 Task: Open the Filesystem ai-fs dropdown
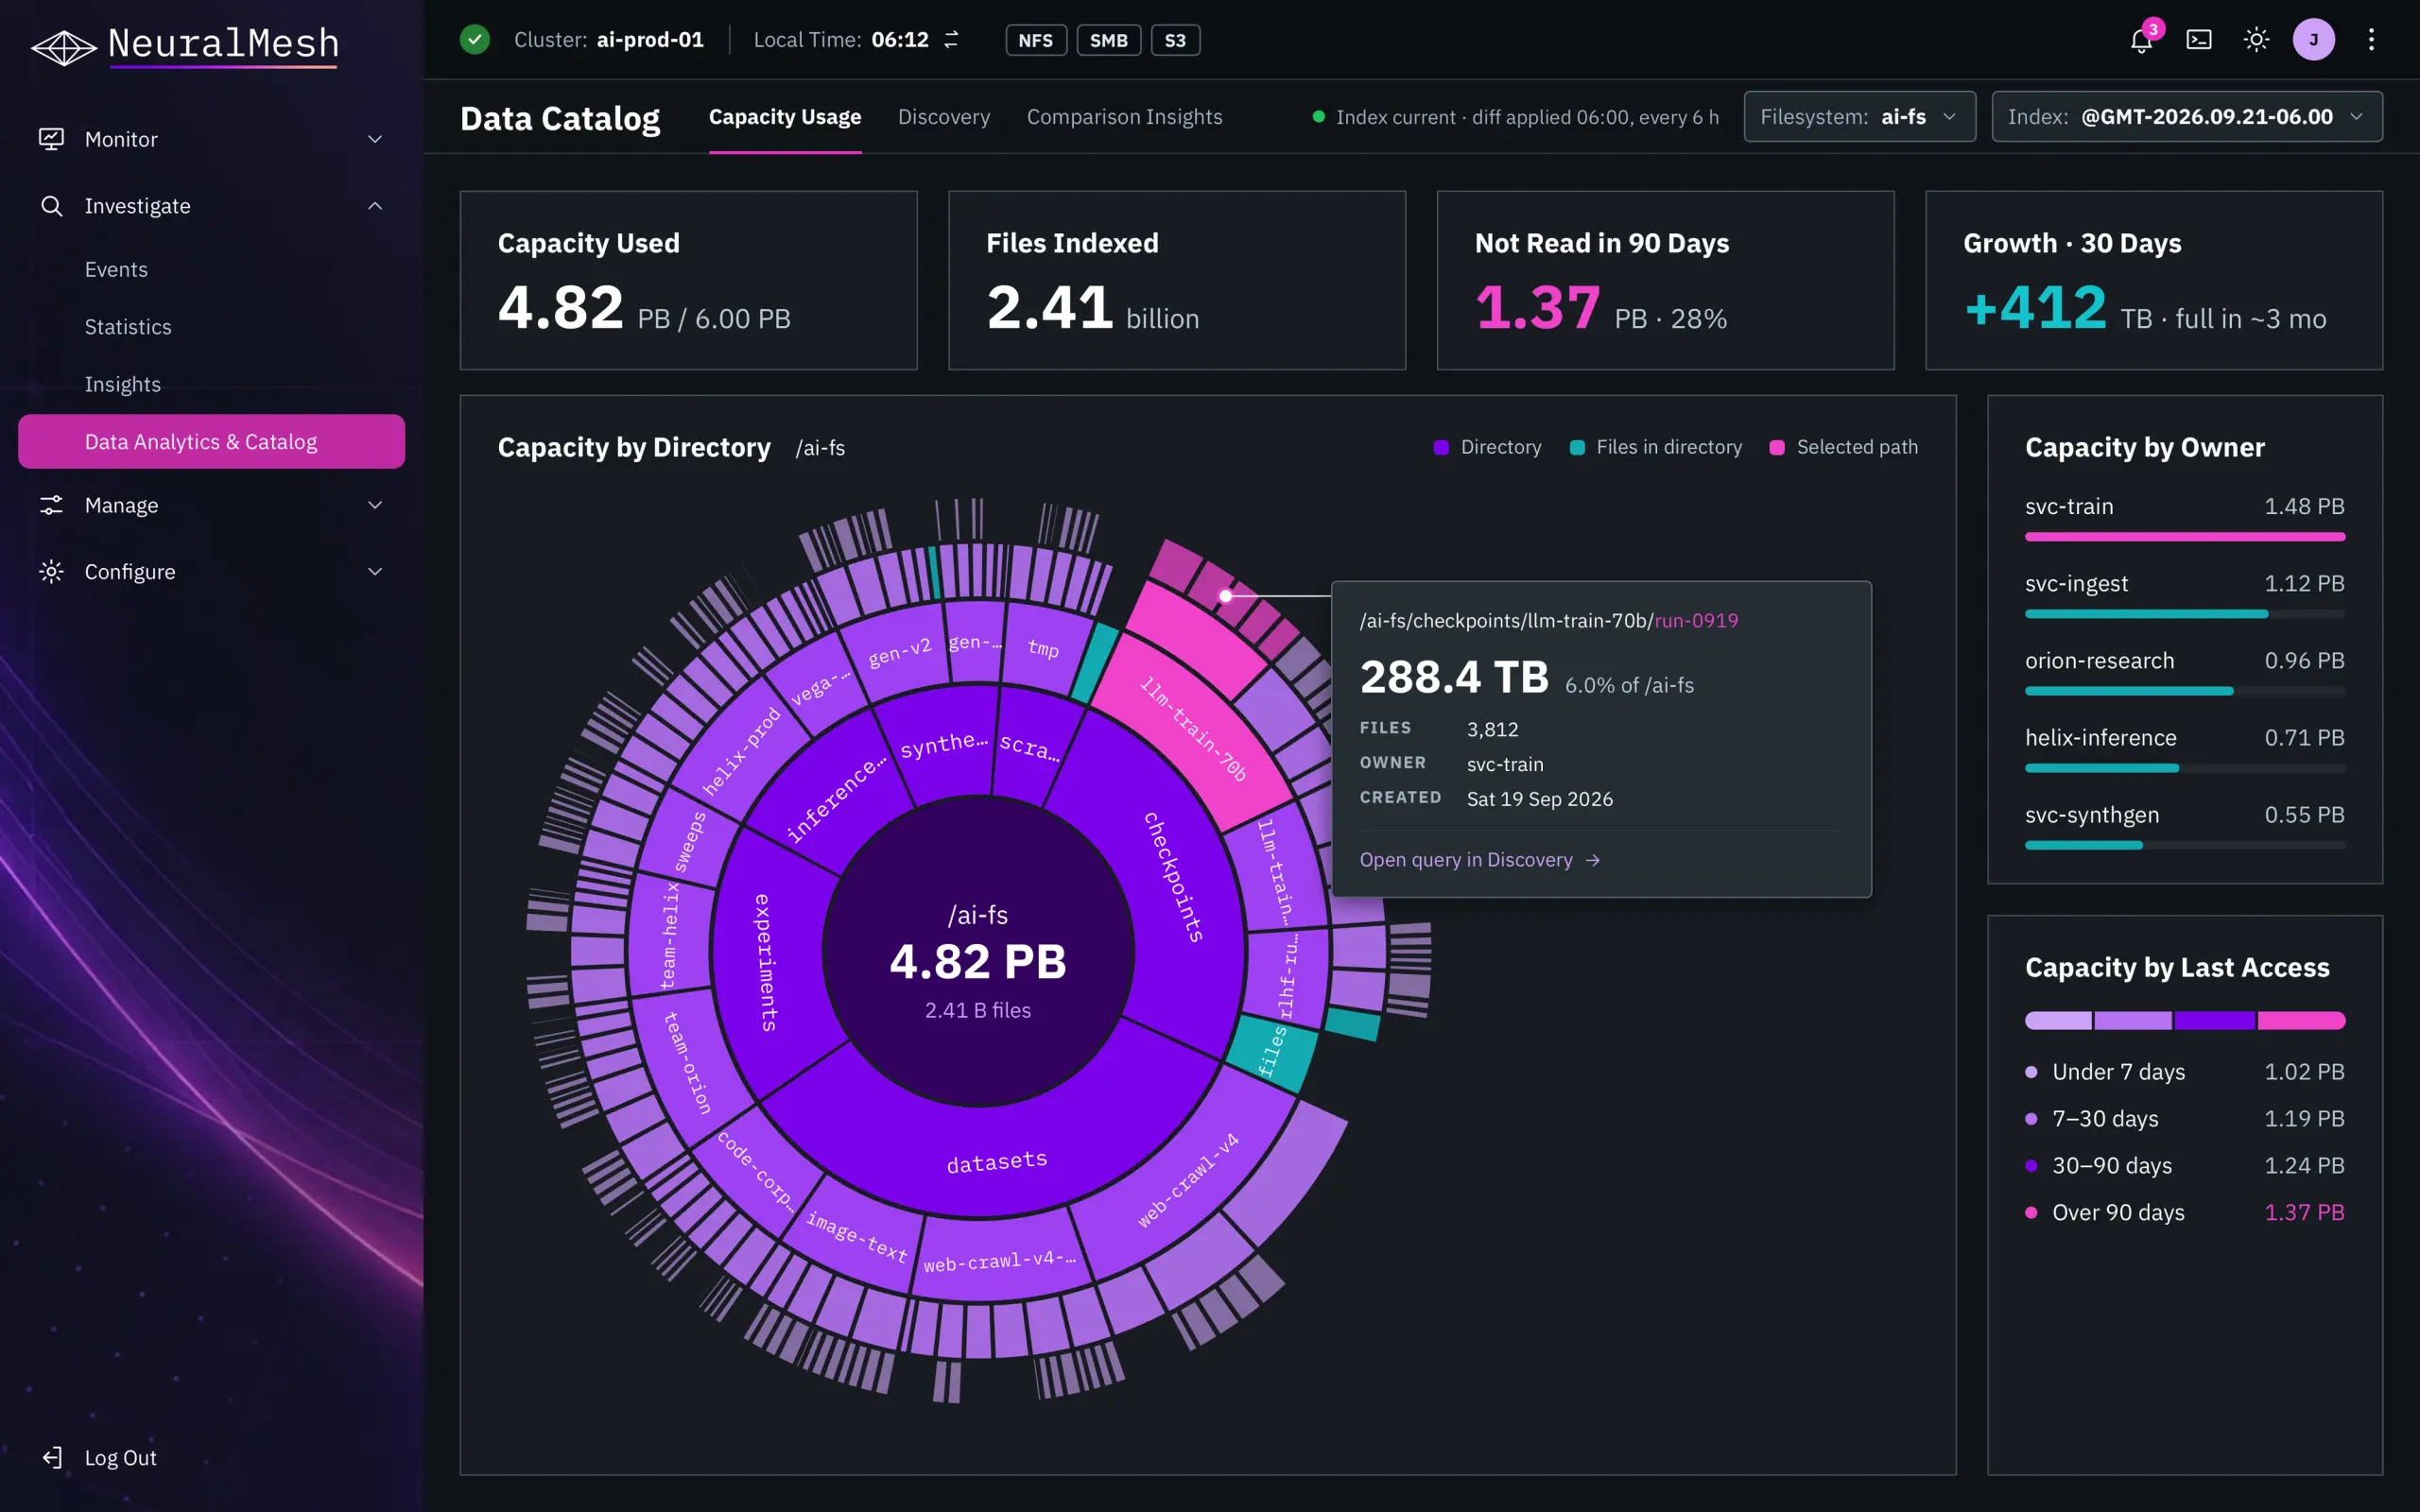1859,117
